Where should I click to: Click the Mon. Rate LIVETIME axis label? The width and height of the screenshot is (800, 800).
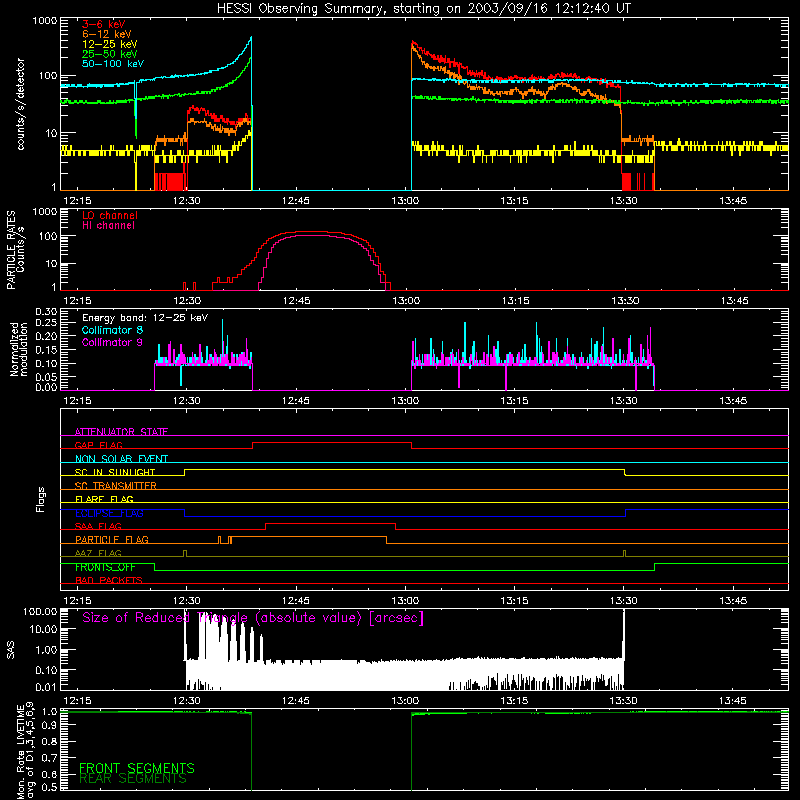click(x=25, y=752)
